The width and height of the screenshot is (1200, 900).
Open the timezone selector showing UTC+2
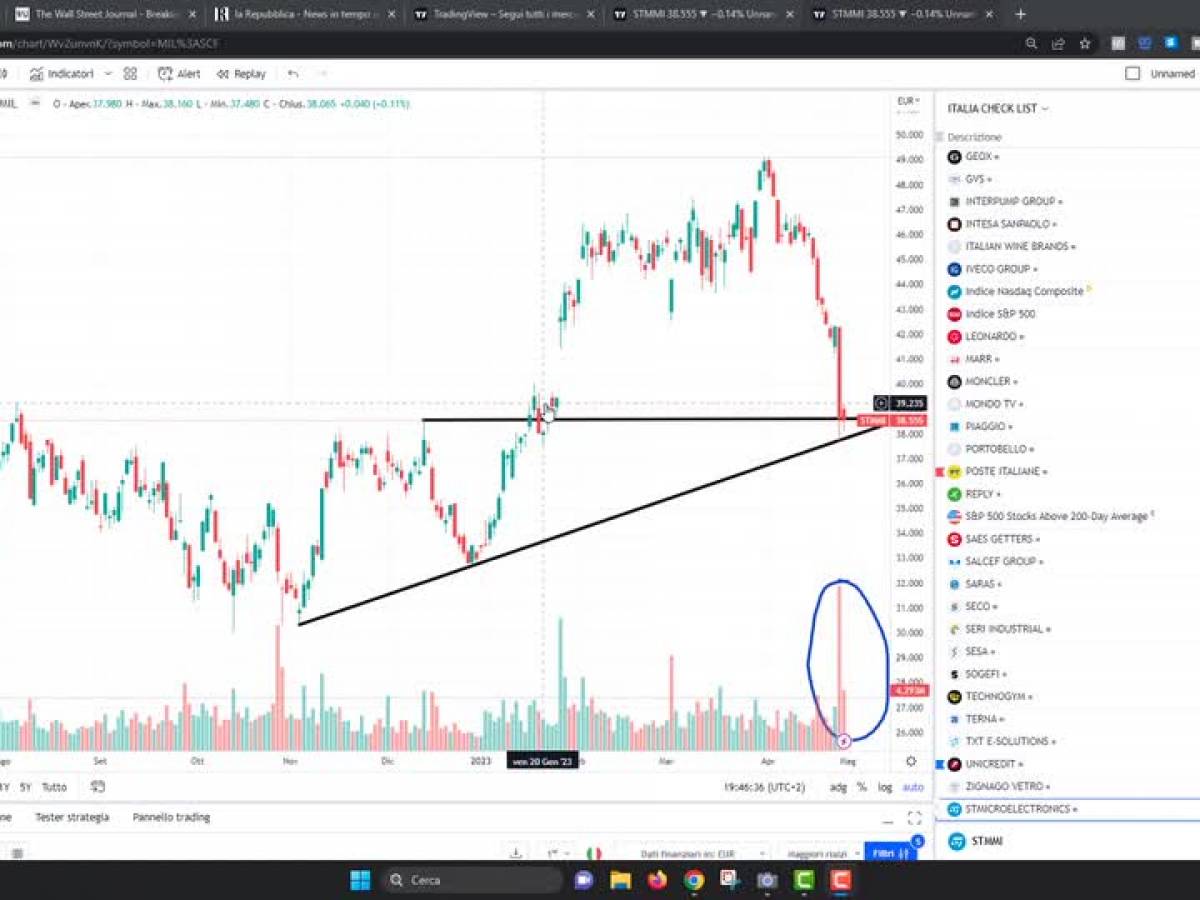click(764, 788)
